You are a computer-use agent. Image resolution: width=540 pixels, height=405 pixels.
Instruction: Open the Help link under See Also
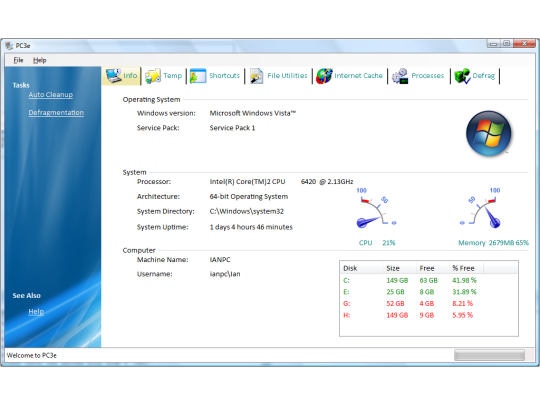pyautogui.click(x=36, y=312)
